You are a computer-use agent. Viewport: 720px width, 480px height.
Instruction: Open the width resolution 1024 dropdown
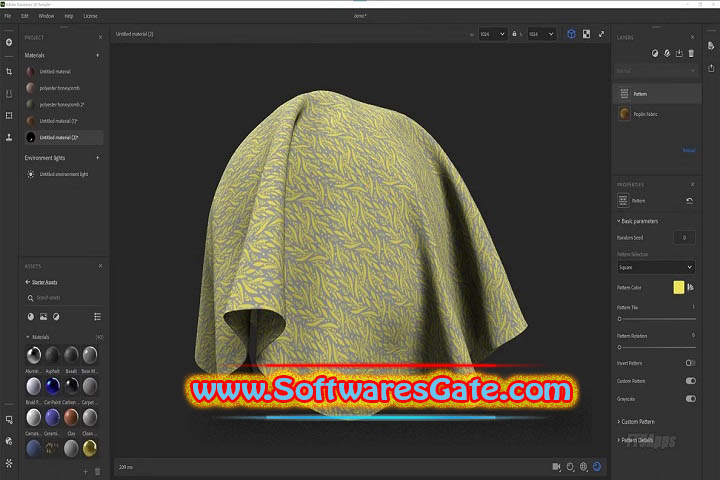pyautogui.click(x=493, y=34)
